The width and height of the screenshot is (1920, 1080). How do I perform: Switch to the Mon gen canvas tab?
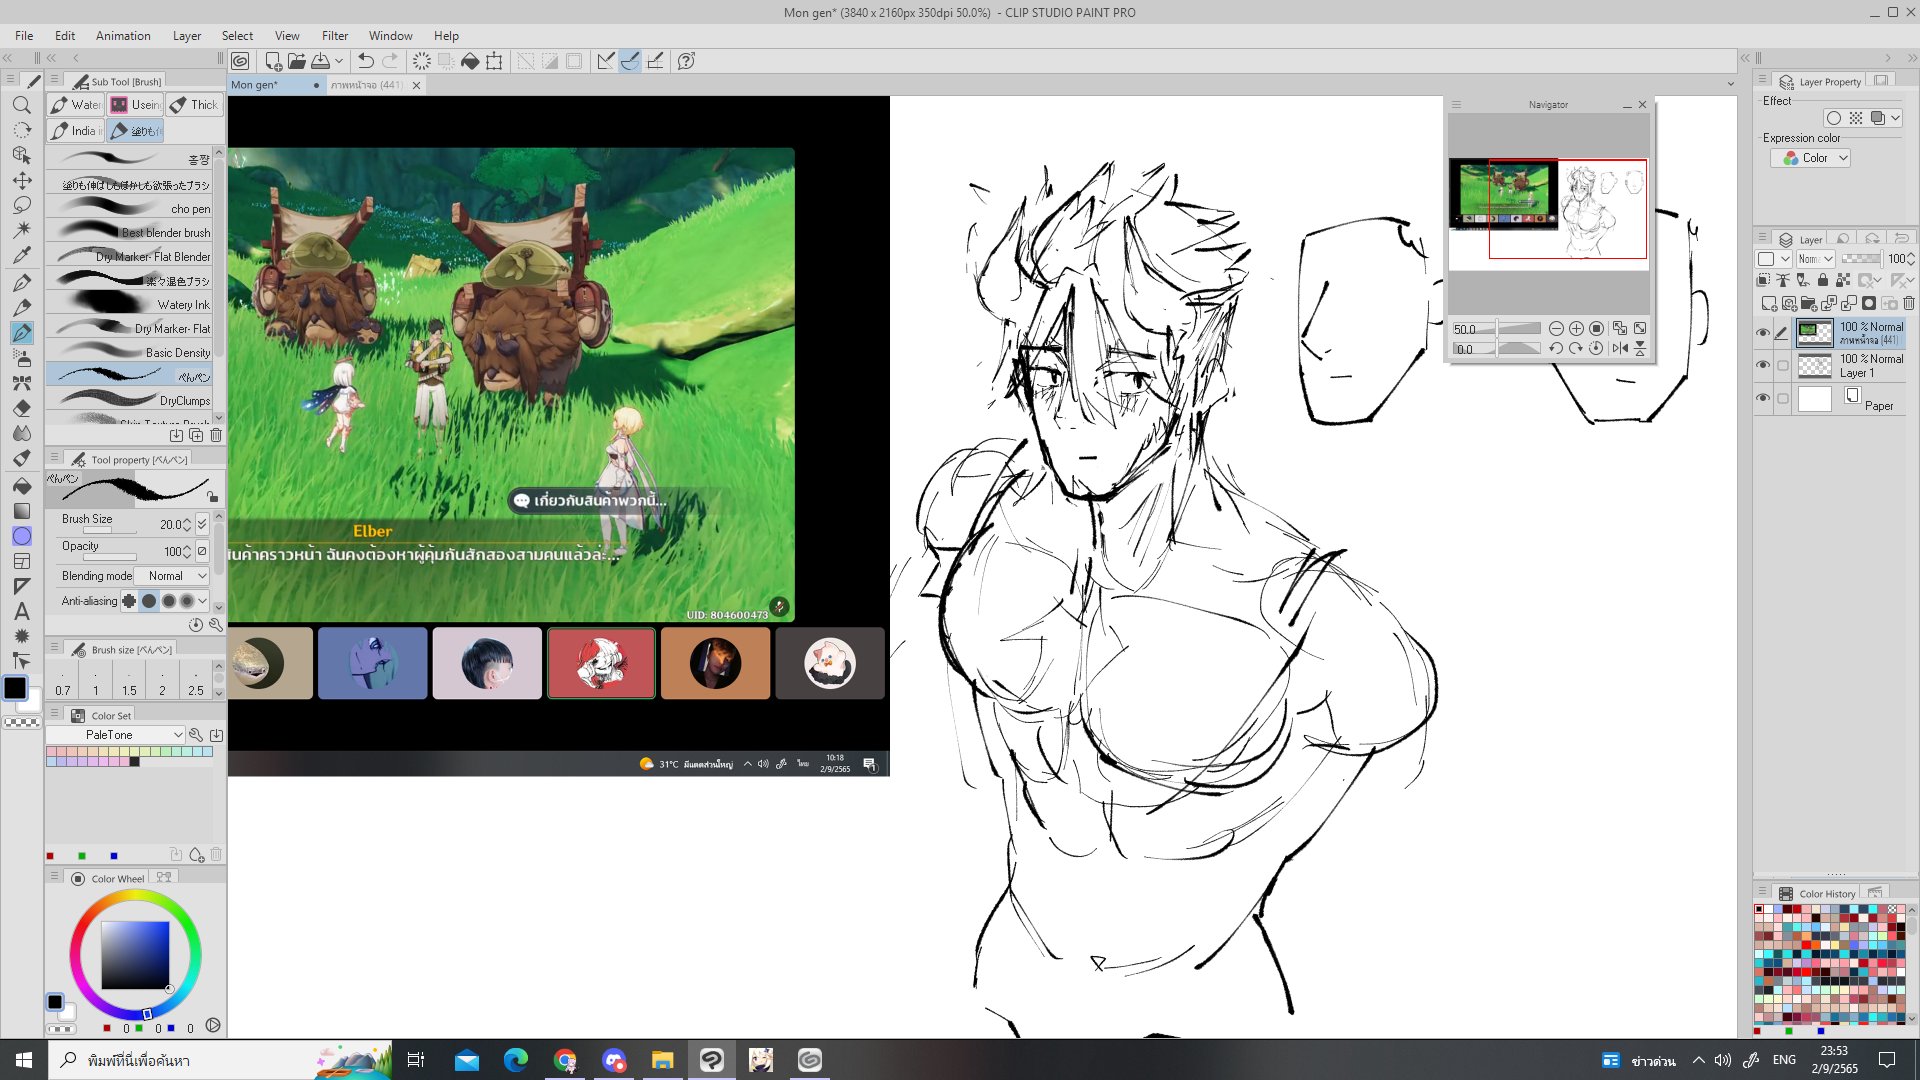pos(255,85)
